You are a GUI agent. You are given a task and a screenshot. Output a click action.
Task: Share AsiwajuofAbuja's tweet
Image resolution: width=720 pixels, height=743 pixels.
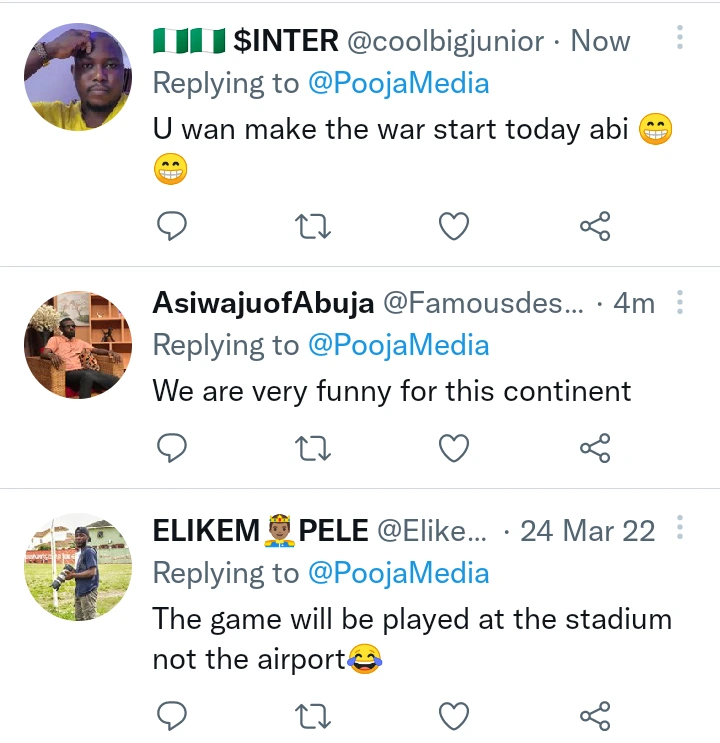click(x=595, y=449)
